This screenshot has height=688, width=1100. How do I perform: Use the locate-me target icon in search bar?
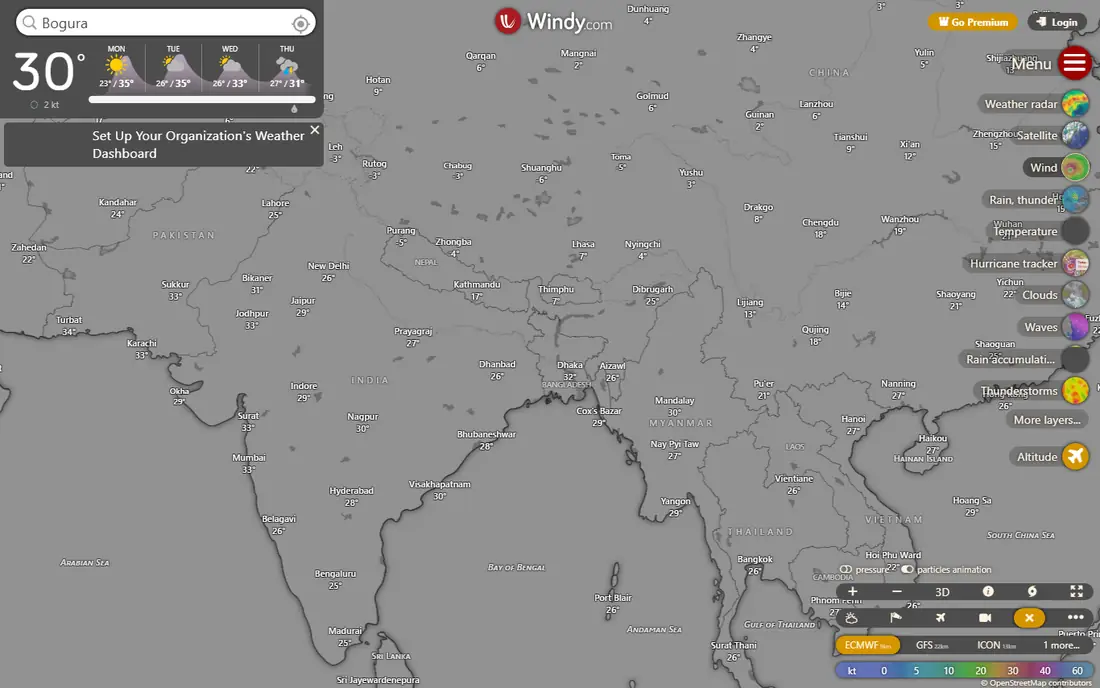300,24
